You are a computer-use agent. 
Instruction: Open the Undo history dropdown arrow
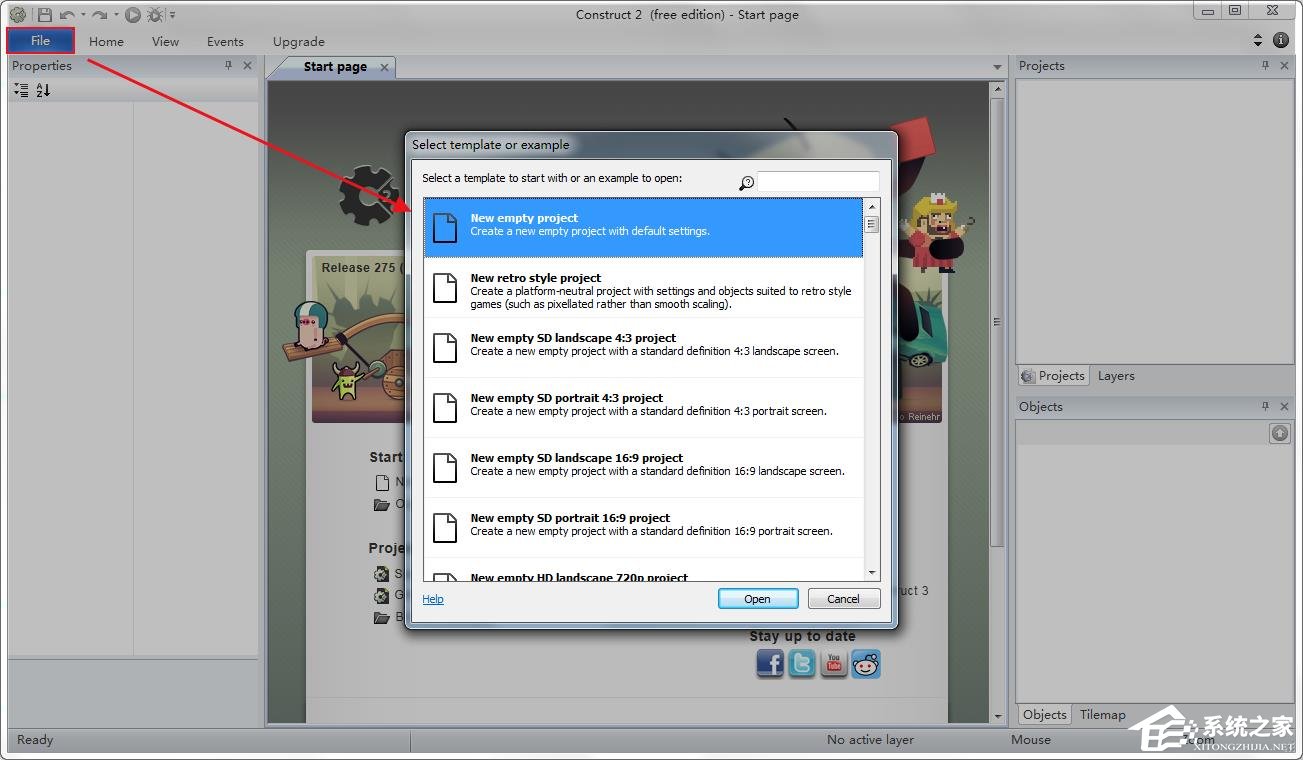click(82, 15)
